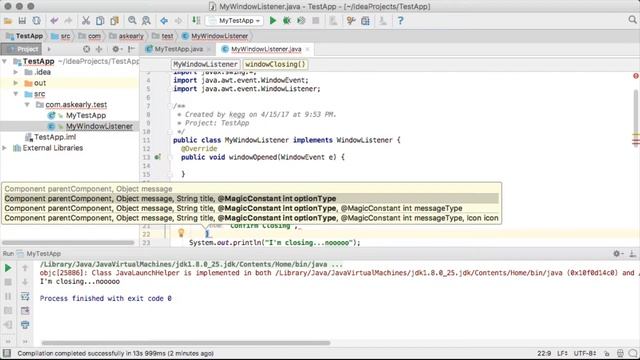This screenshot has height=360, width=640.
Task: Synchronize files with the refresh icon
Action: coord(36,21)
